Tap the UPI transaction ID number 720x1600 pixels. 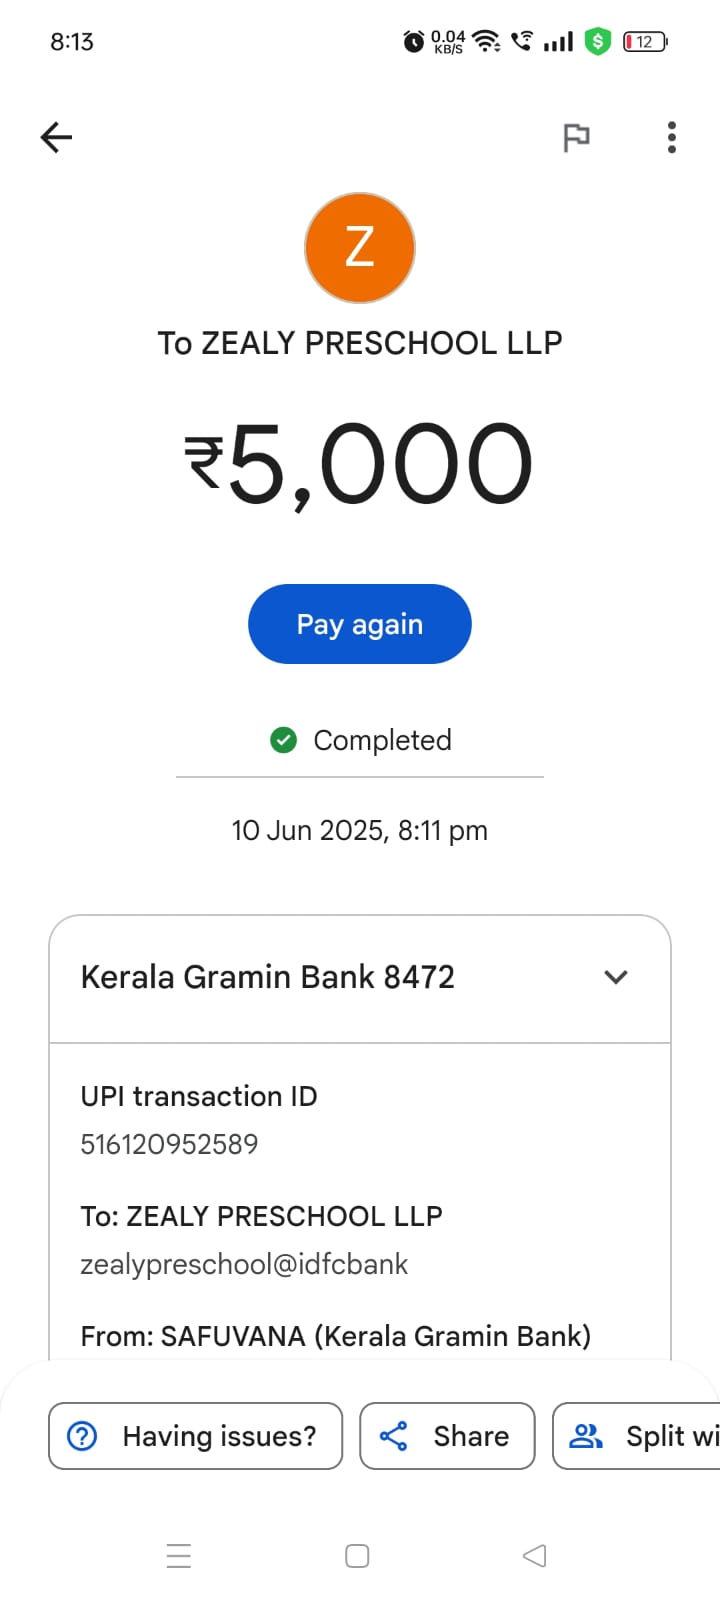169,1144
